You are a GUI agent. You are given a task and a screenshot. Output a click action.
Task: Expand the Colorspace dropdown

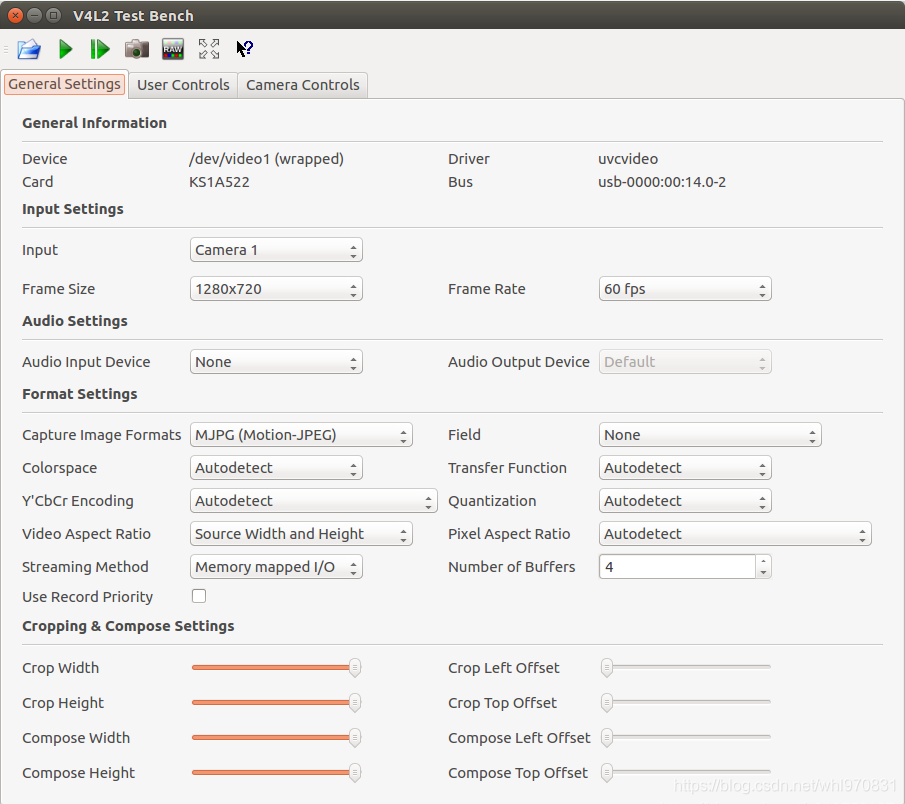pos(276,468)
